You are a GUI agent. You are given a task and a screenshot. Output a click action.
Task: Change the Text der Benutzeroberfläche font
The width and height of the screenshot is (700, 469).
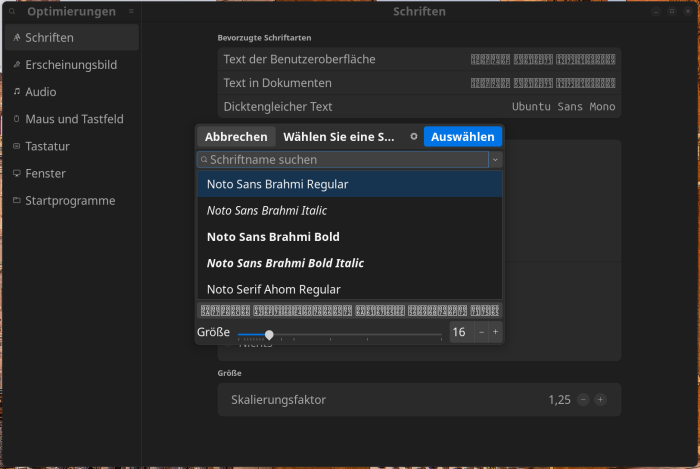[419, 59]
